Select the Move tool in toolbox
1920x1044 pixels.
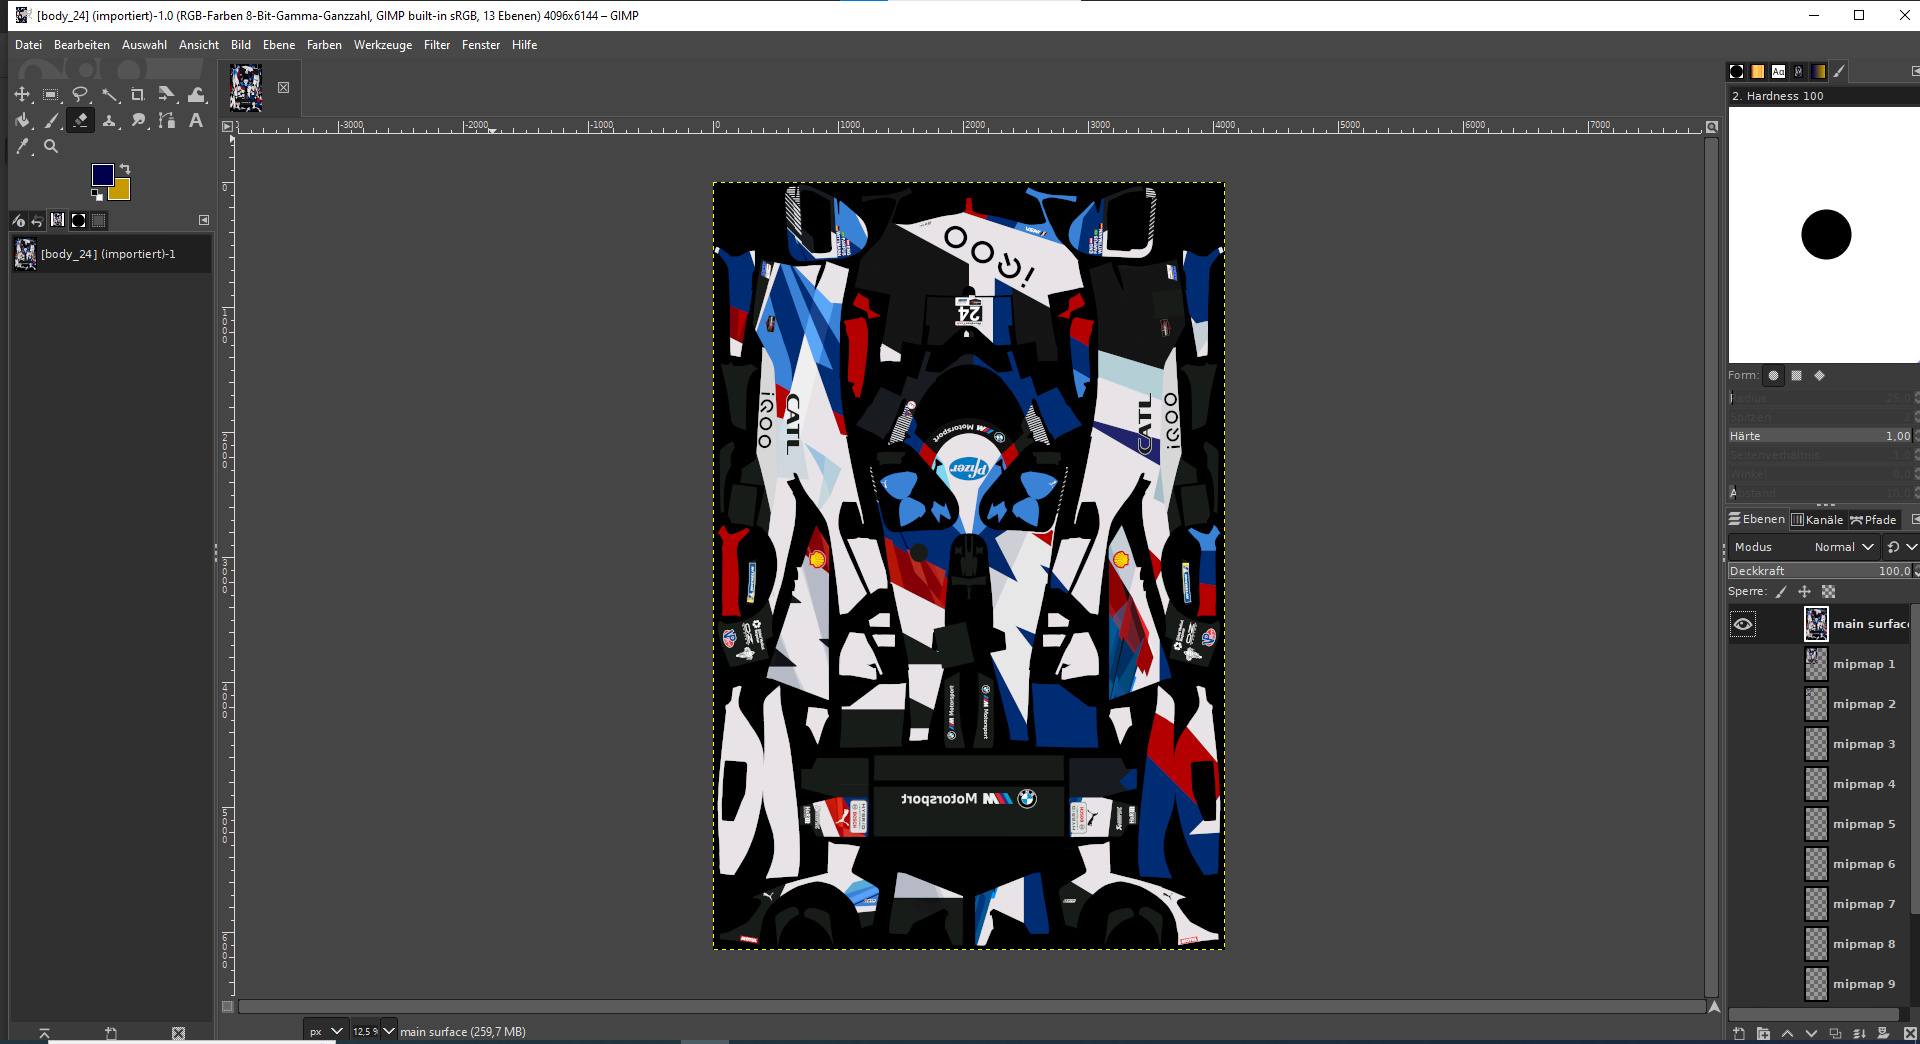click(22, 94)
